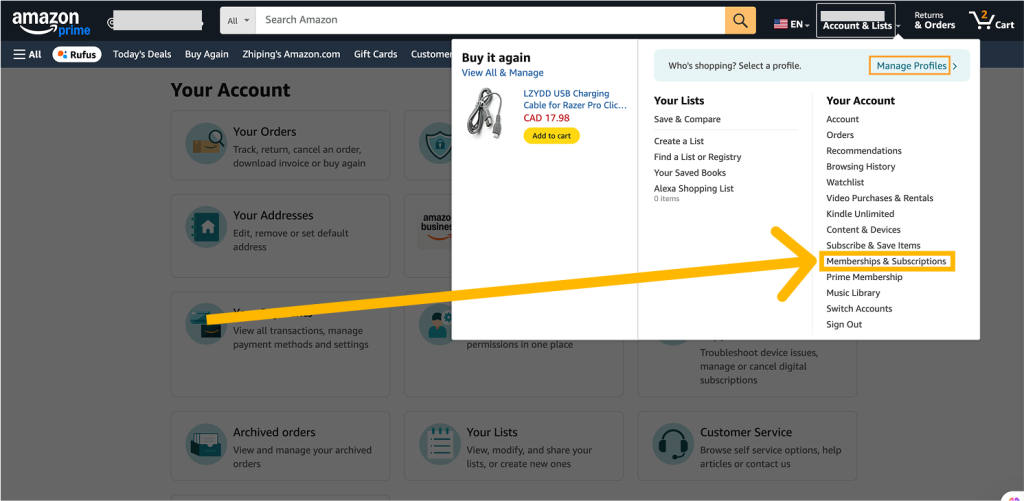Image resolution: width=1024 pixels, height=501 pixels.
Task: Select Memberships & Subscriptions menu item
Action: (x=886, y=261)
